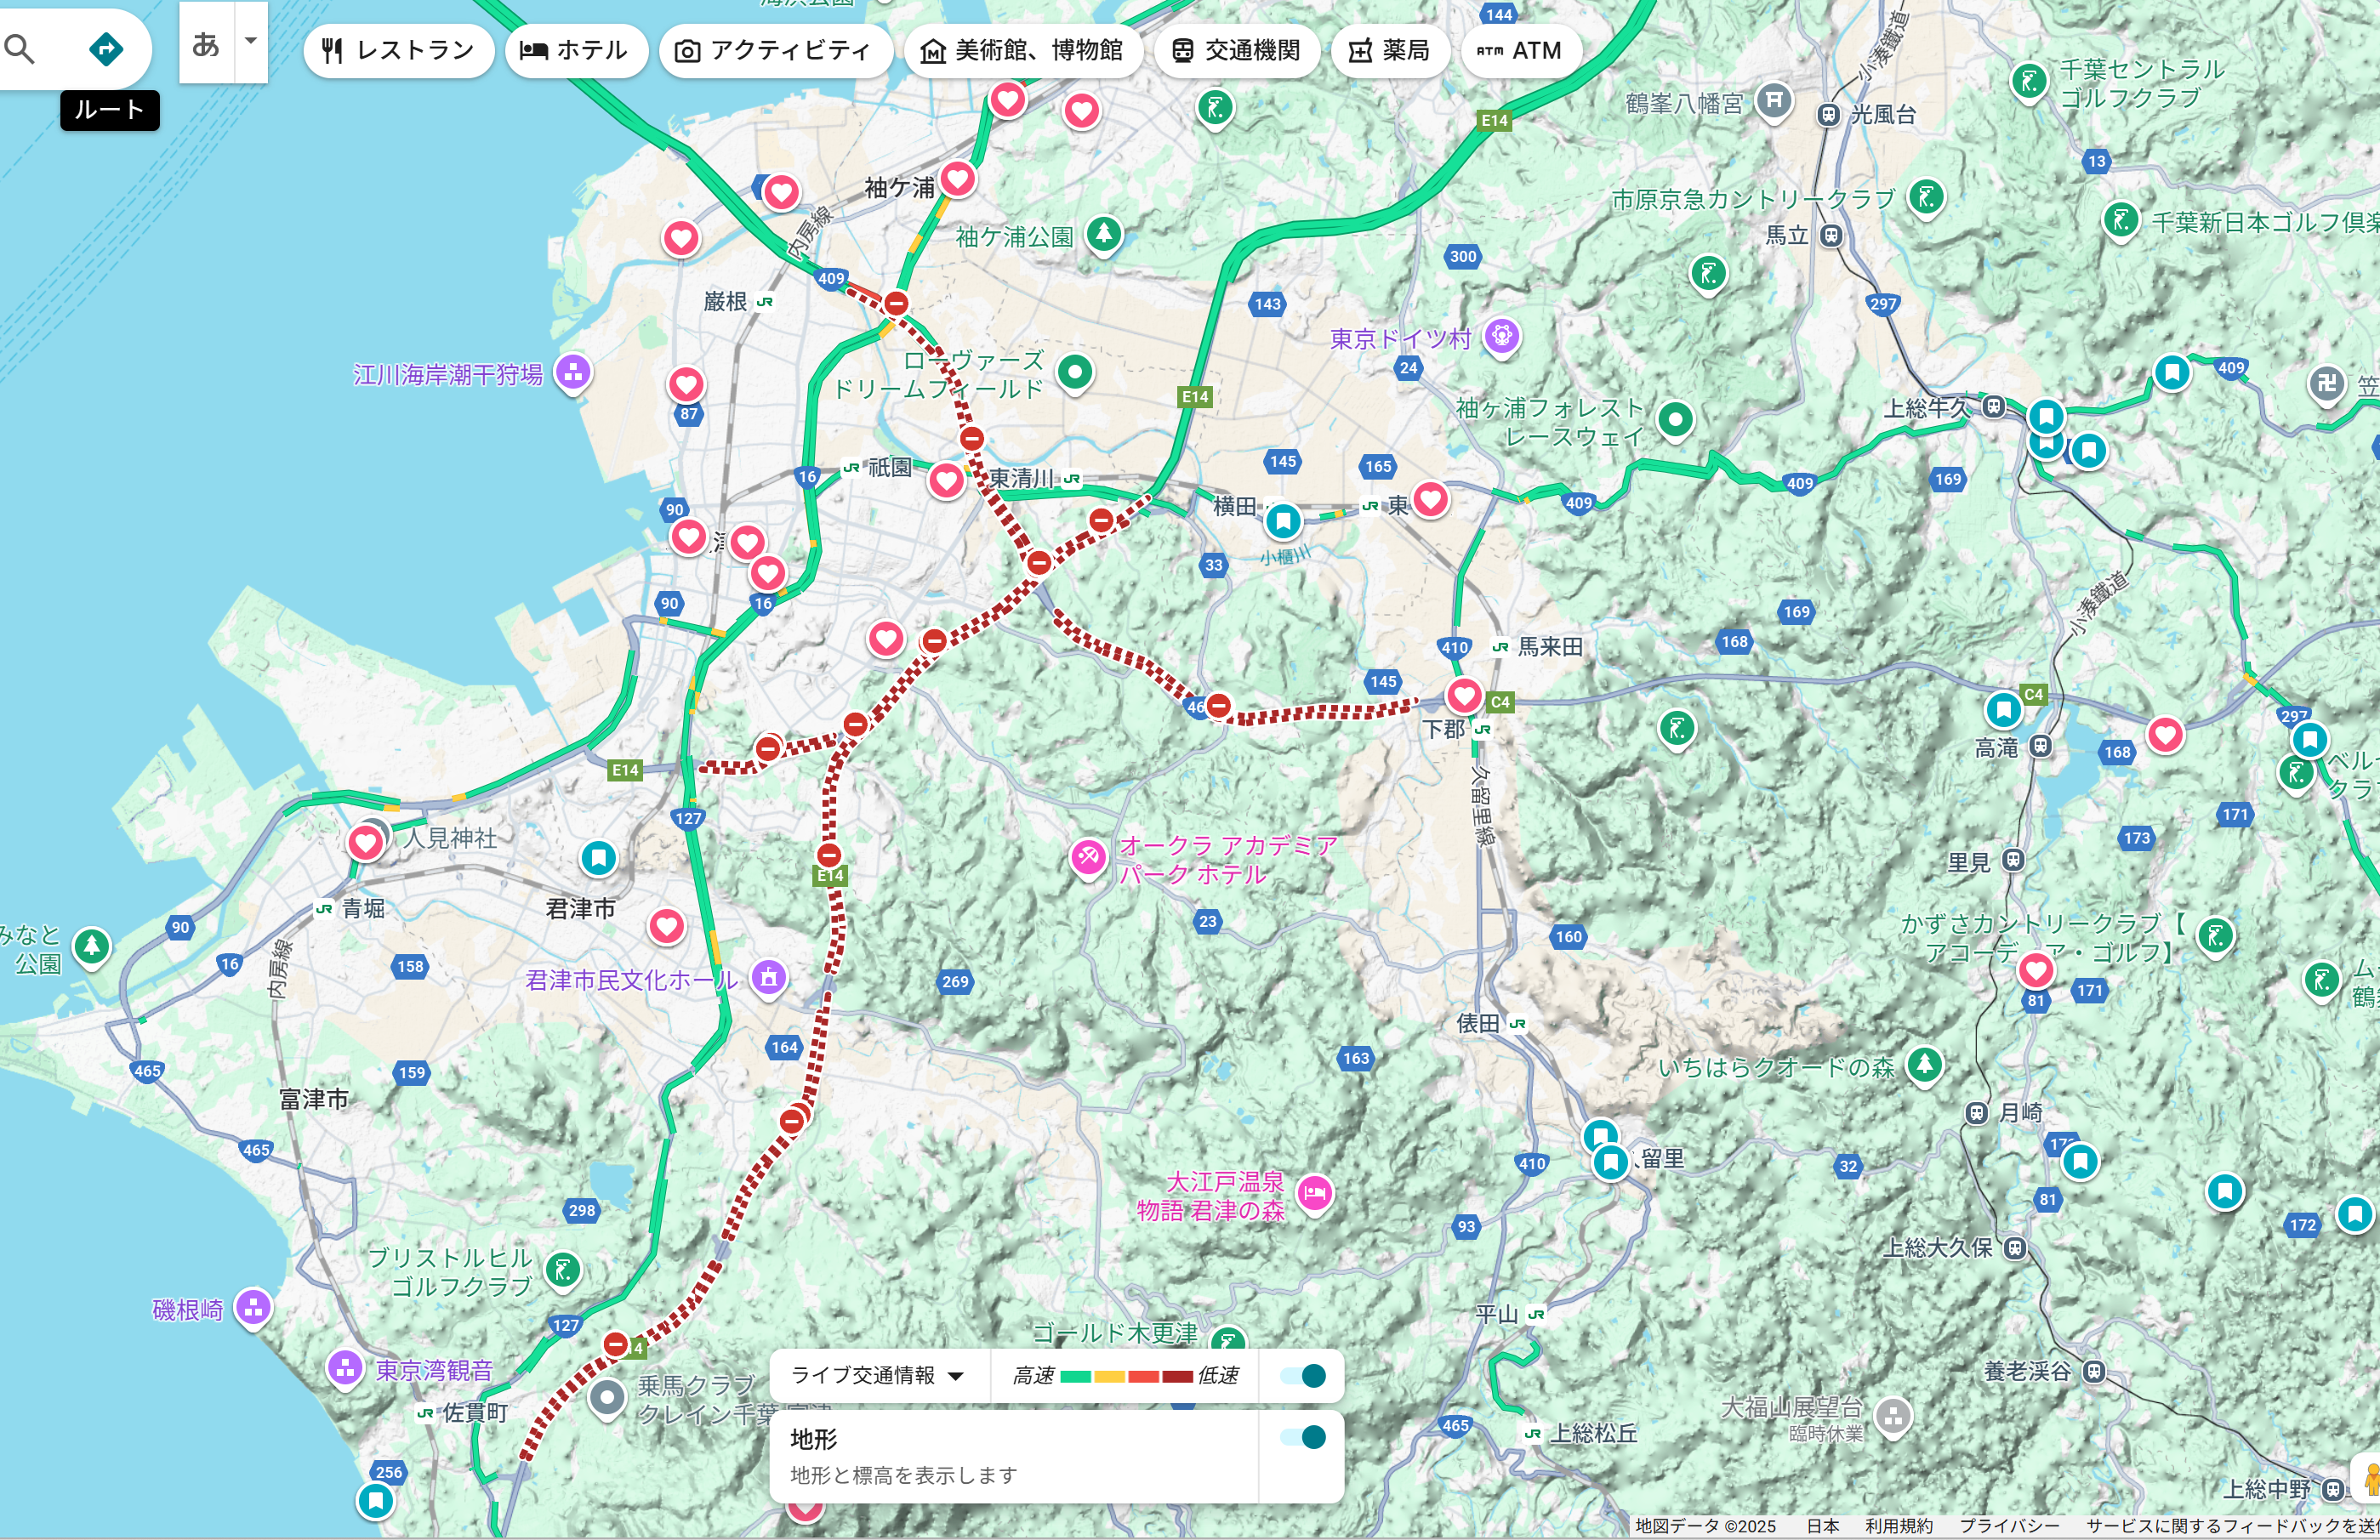
Task: Expand the input language dropdown arrow
Action: [x=251, y=42]
